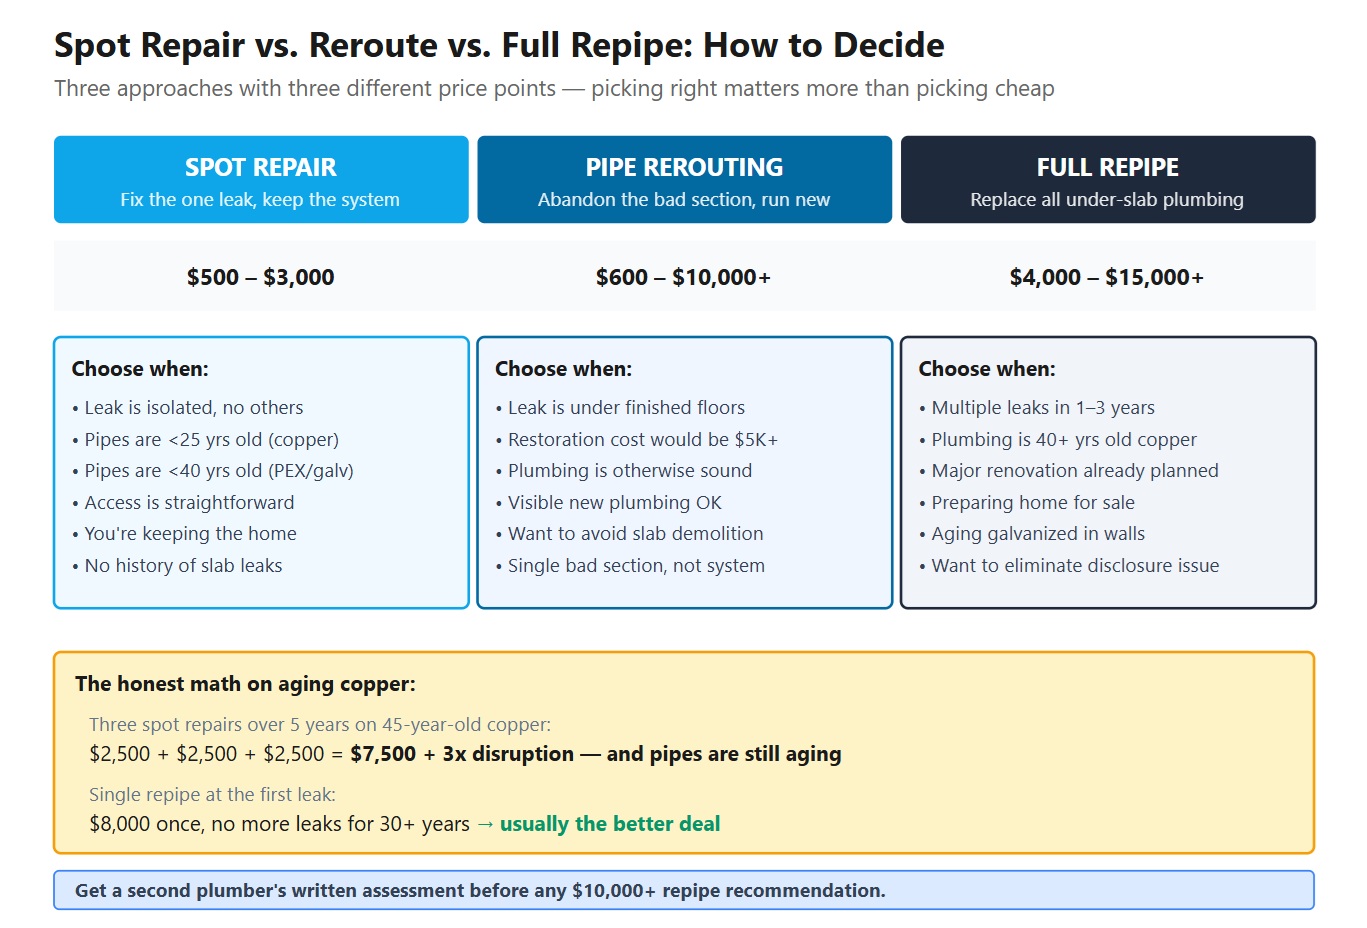Select the PIPE REROUTING header card
1367x928 pixels.
click(x=684, y=179)
